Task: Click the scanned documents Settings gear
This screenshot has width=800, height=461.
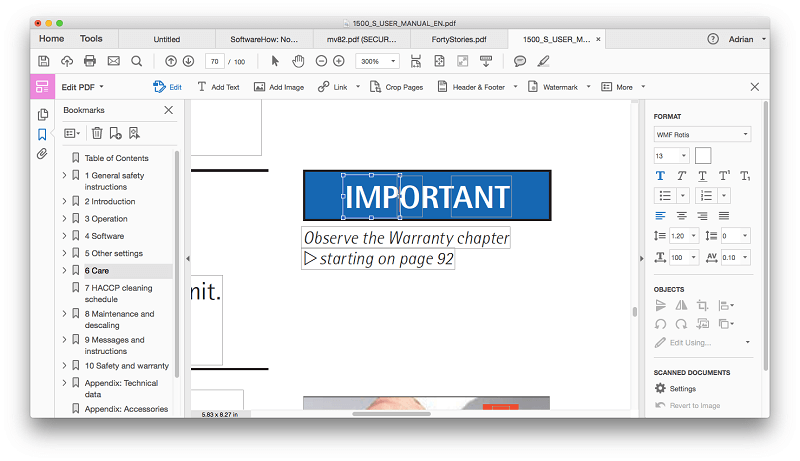Action: [660, 388]
